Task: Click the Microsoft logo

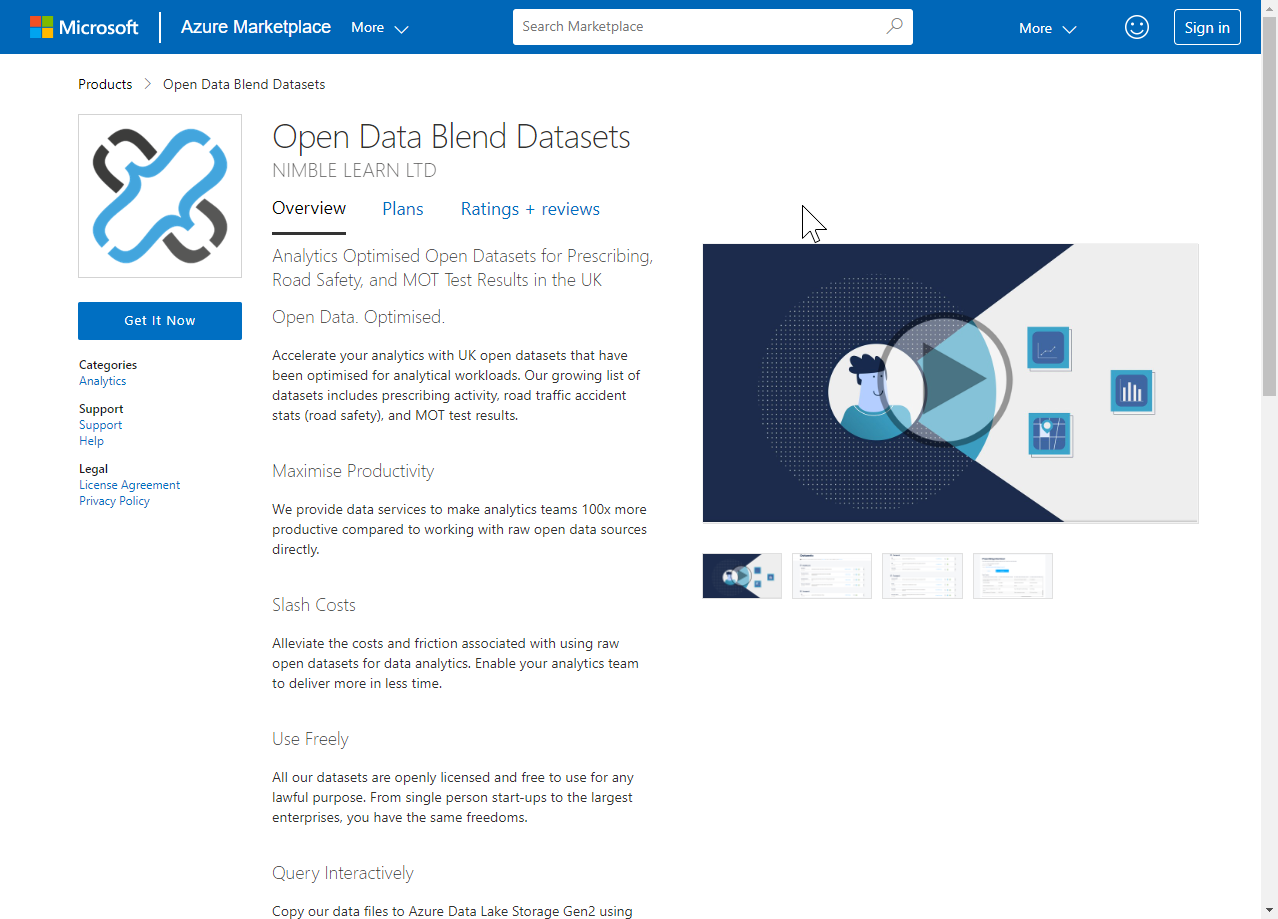Action: (x=84, y=27)
